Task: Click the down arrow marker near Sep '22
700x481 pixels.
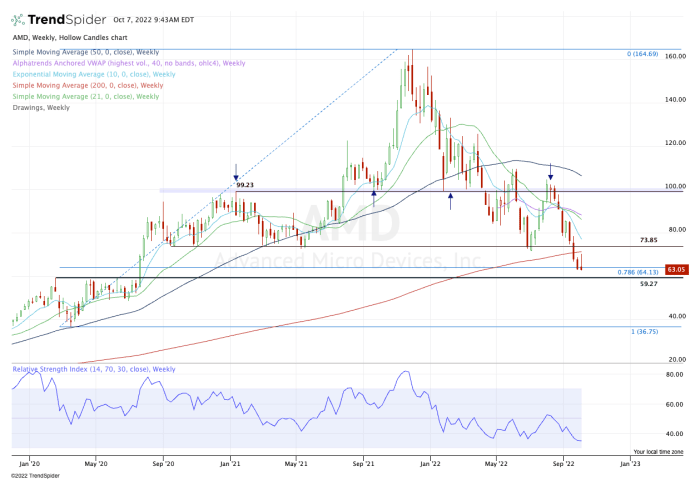Action: coord(550,171)
